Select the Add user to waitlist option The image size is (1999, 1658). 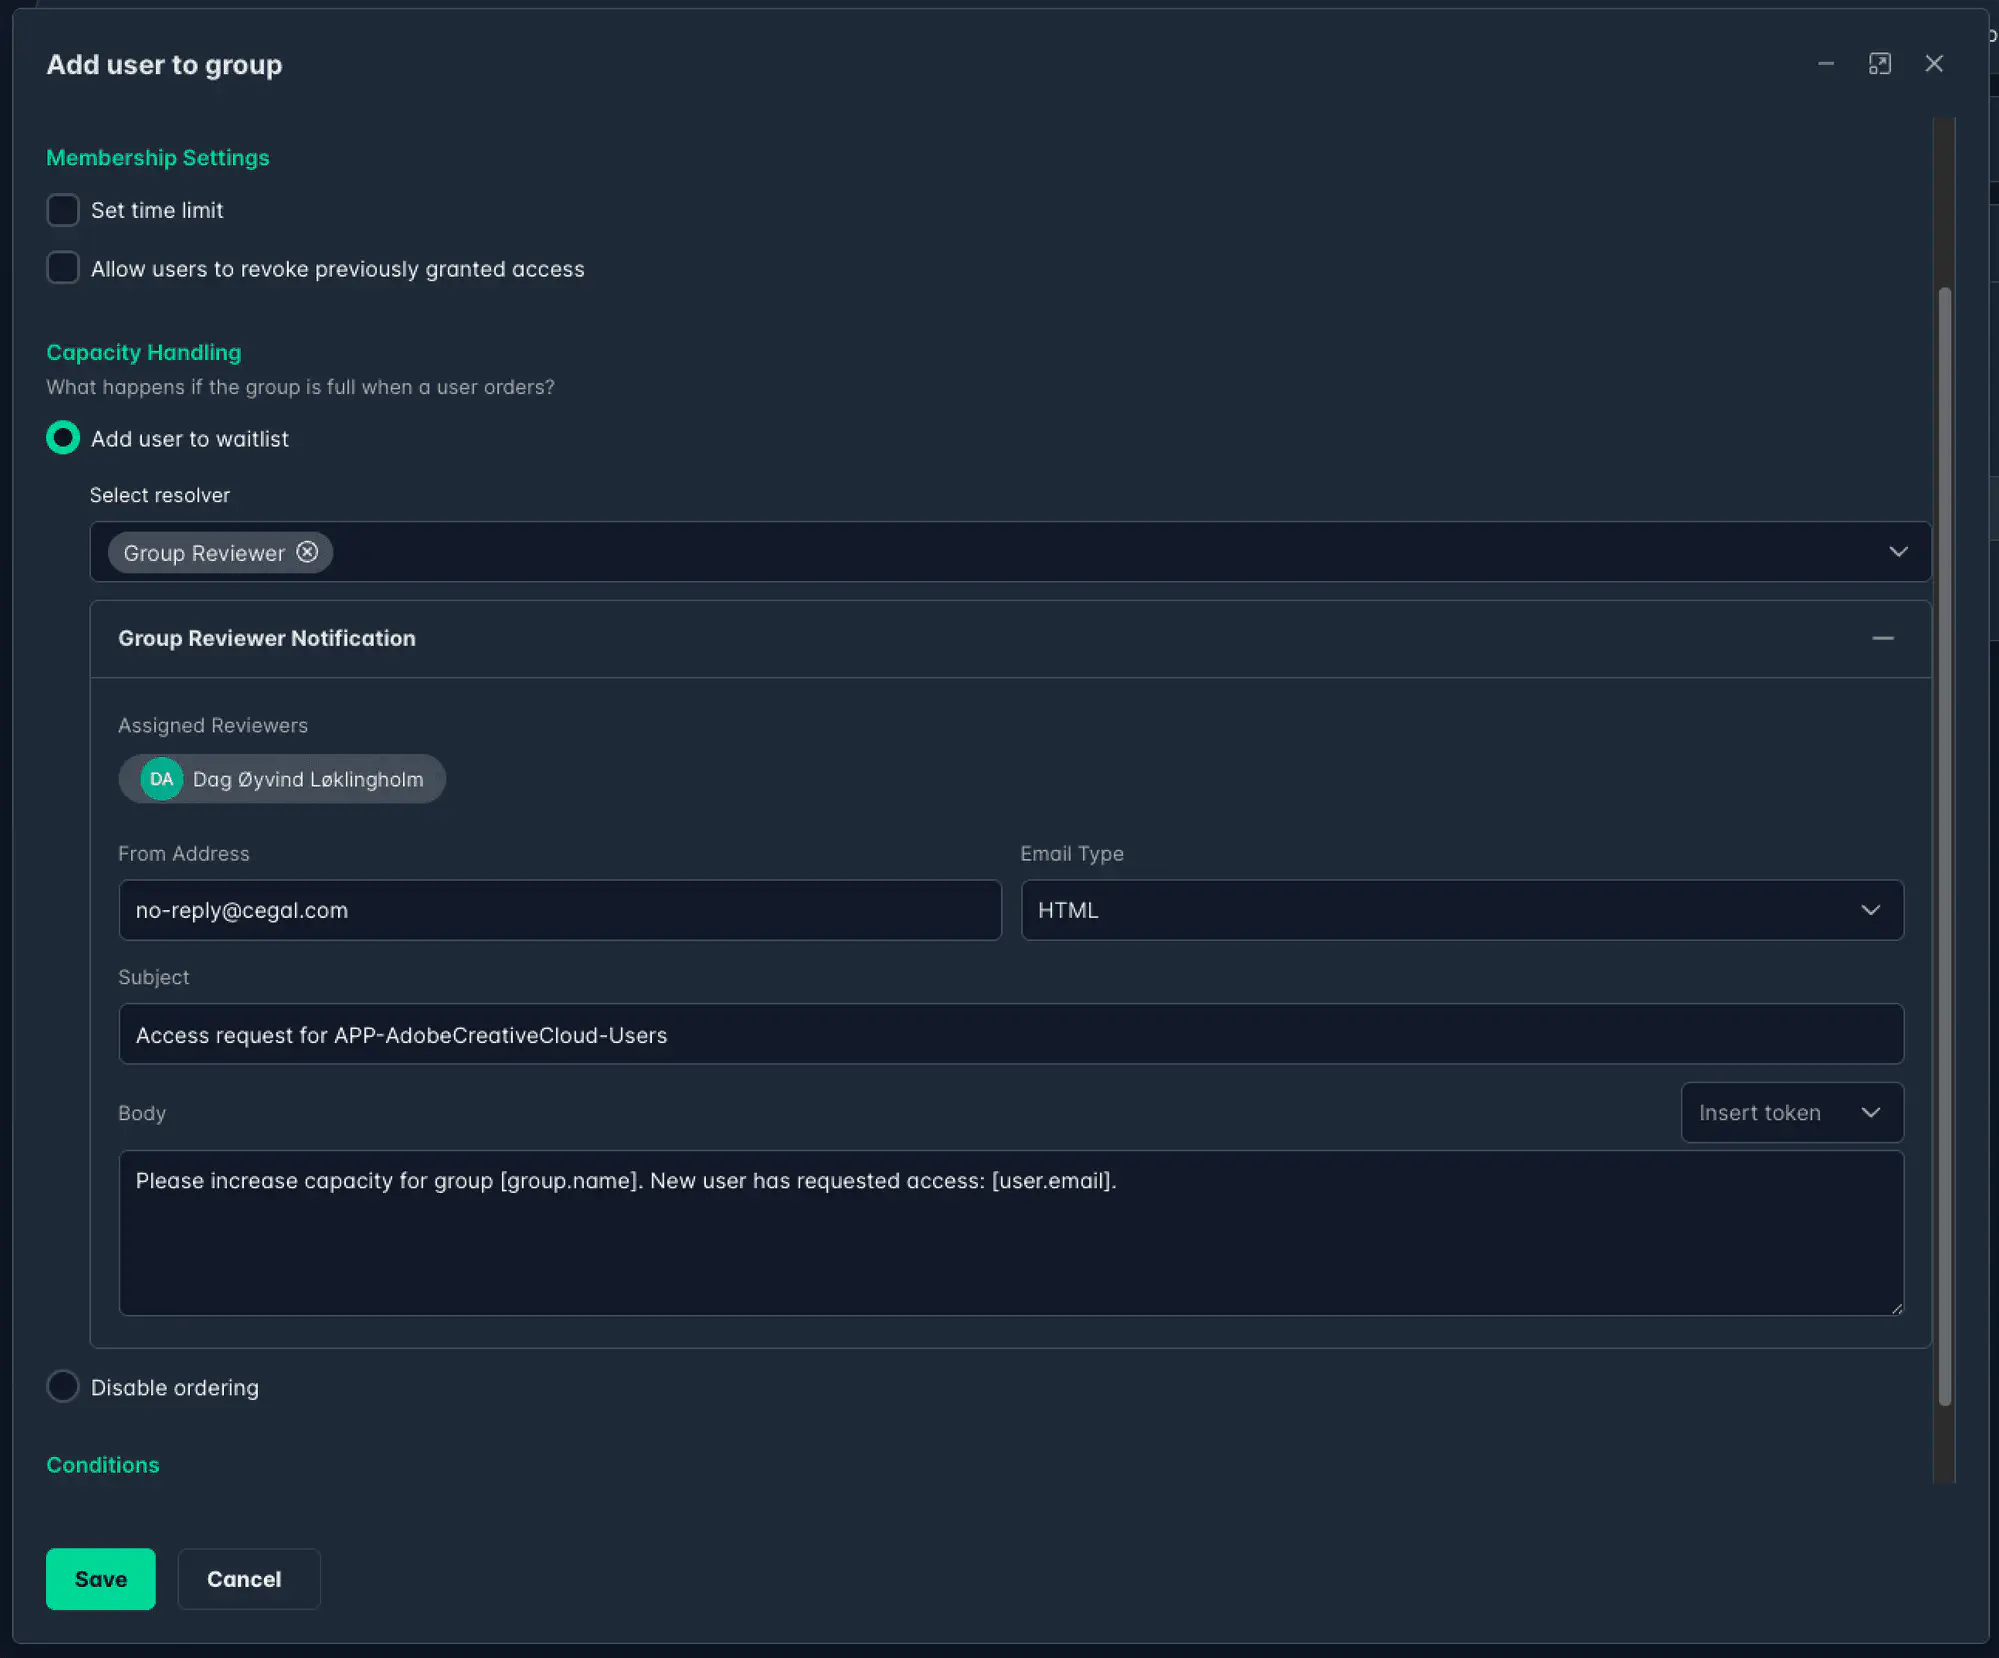point(62,438)
